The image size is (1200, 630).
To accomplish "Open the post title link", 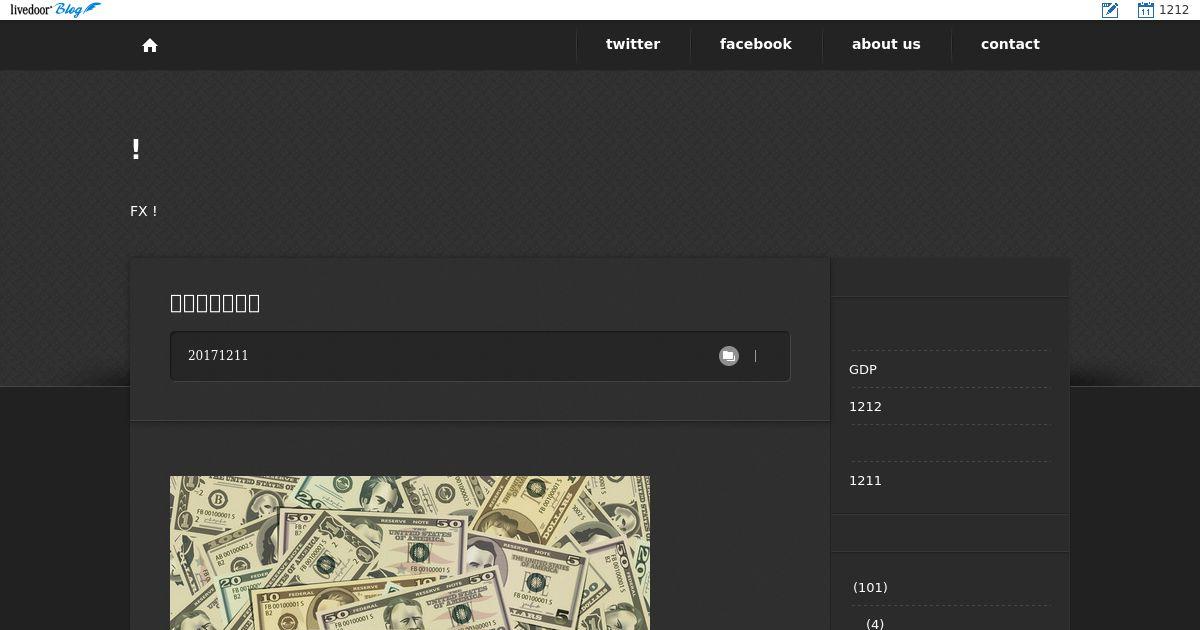I will click(x=215, y=303).
